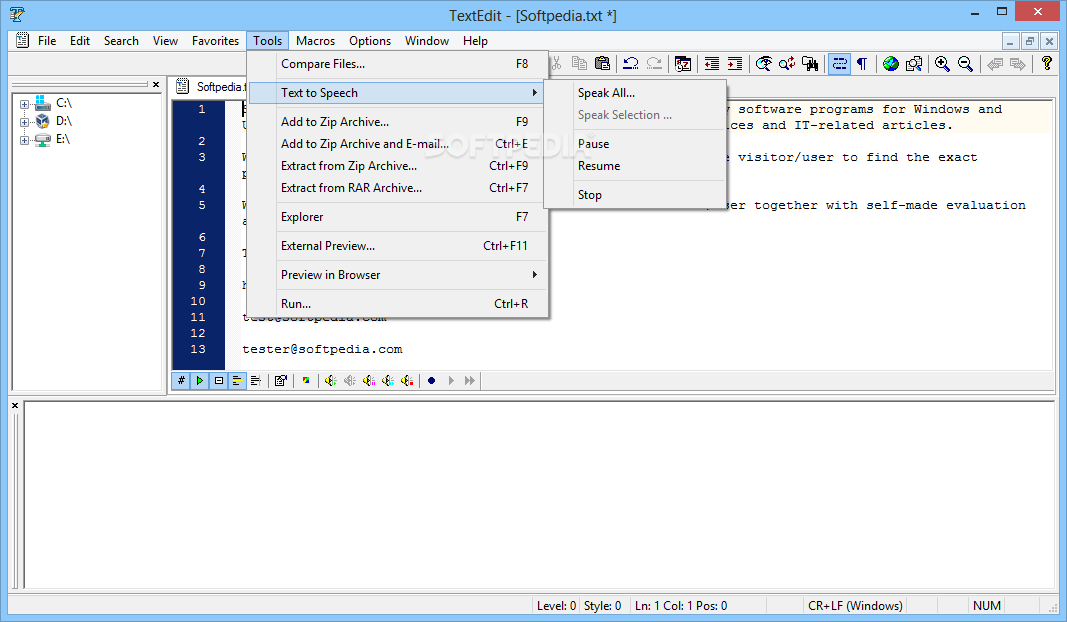
Task: Choose Pause in Text to Speech submenu
Action: tap(635, 144)
